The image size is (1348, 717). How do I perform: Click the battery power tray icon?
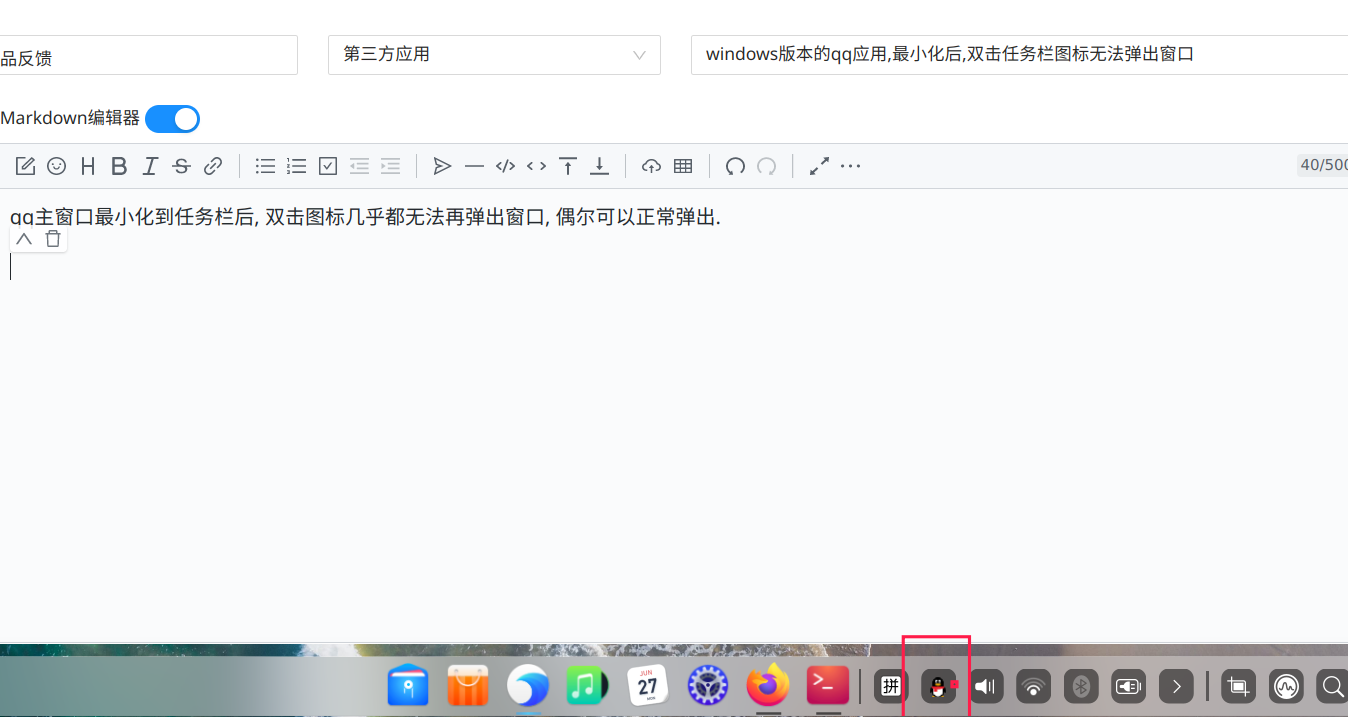[1129, 686]
